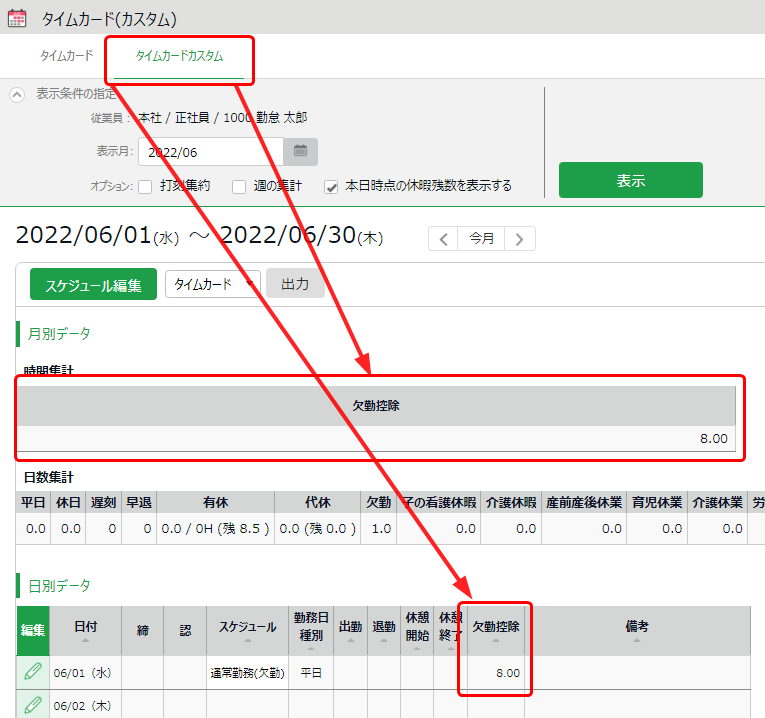The height and width of the screenshot is (718, 765).
Task: Sort by the 欠勤控除 column header
Action: [495, 630]
